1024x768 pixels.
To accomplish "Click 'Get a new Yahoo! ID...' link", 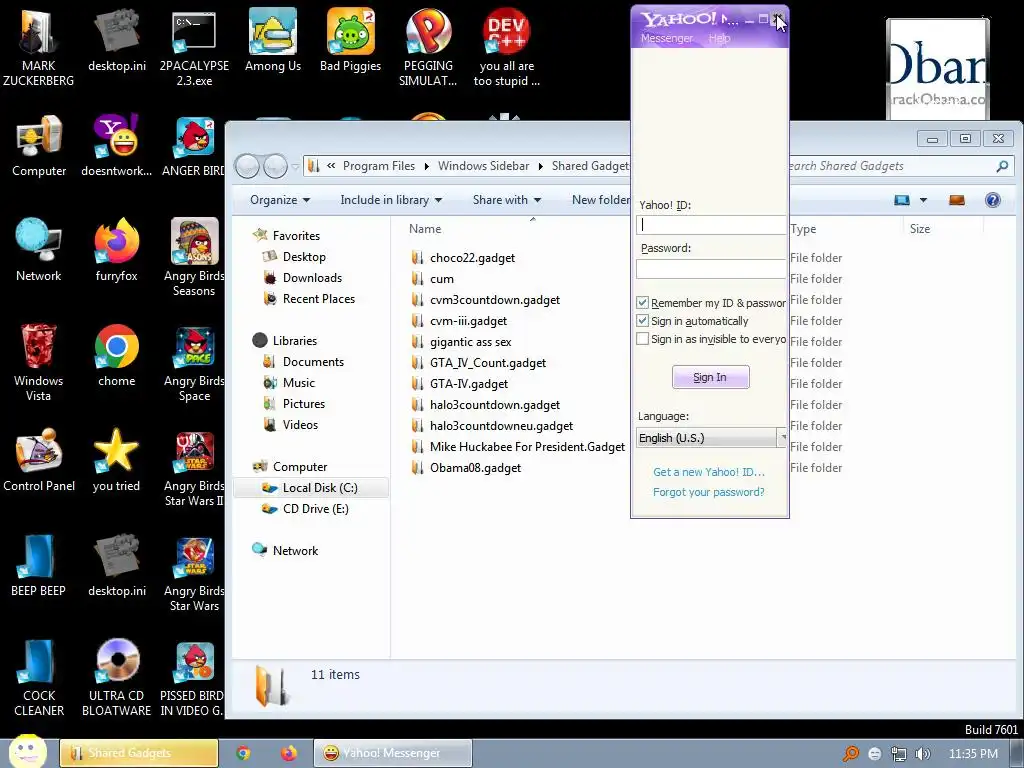I will (x=709, y=472).
